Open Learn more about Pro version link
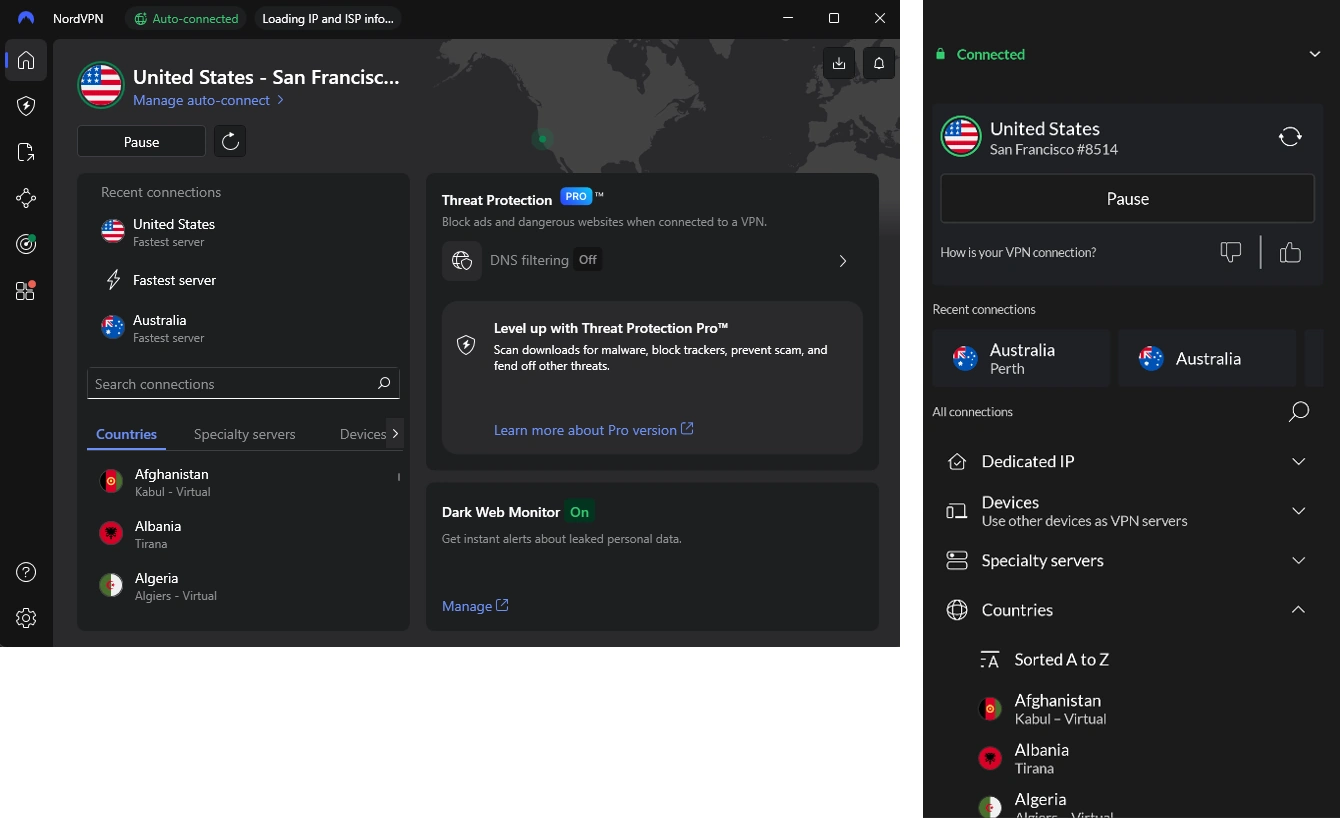The height and width of the screenshot is (818, 1340). pyautogui.click(x=585, y=429)
